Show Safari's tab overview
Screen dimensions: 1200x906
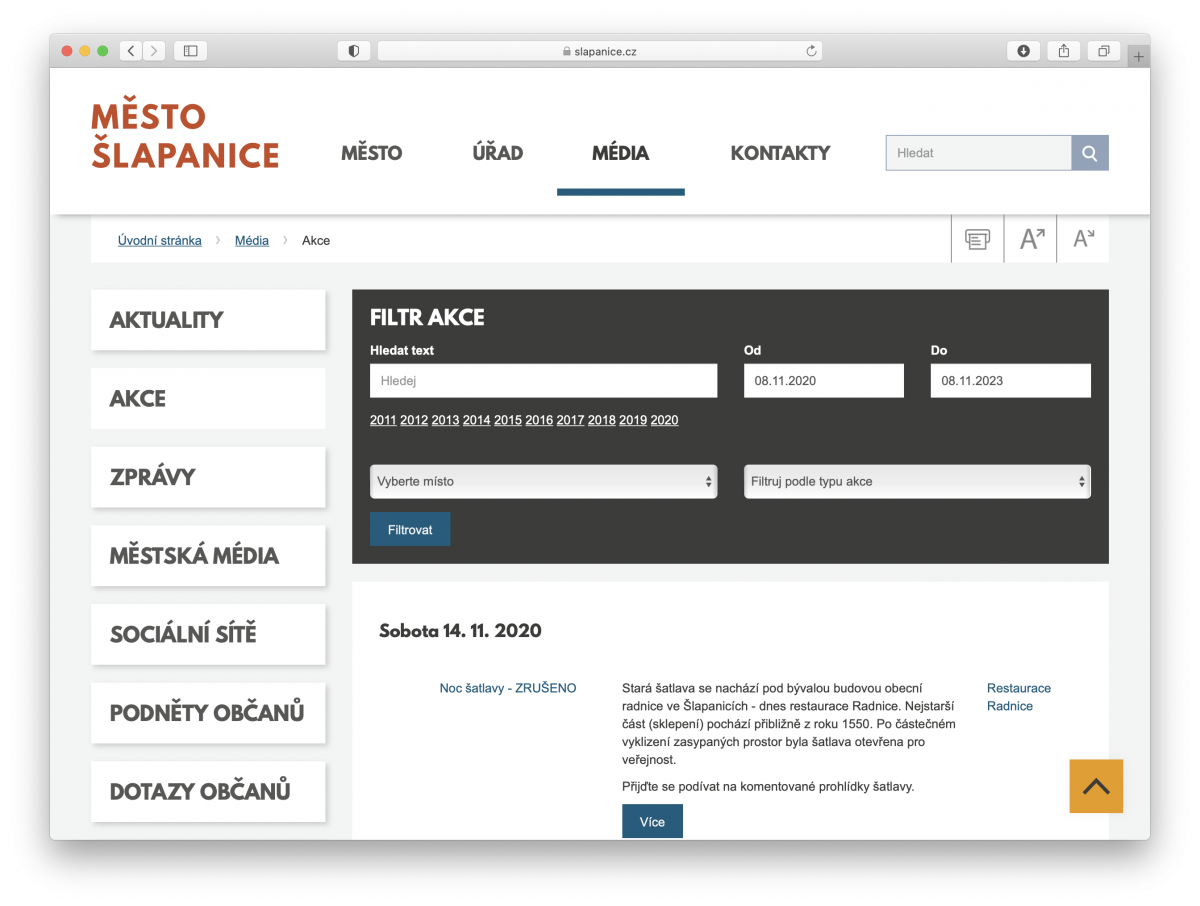point(1104,51)
